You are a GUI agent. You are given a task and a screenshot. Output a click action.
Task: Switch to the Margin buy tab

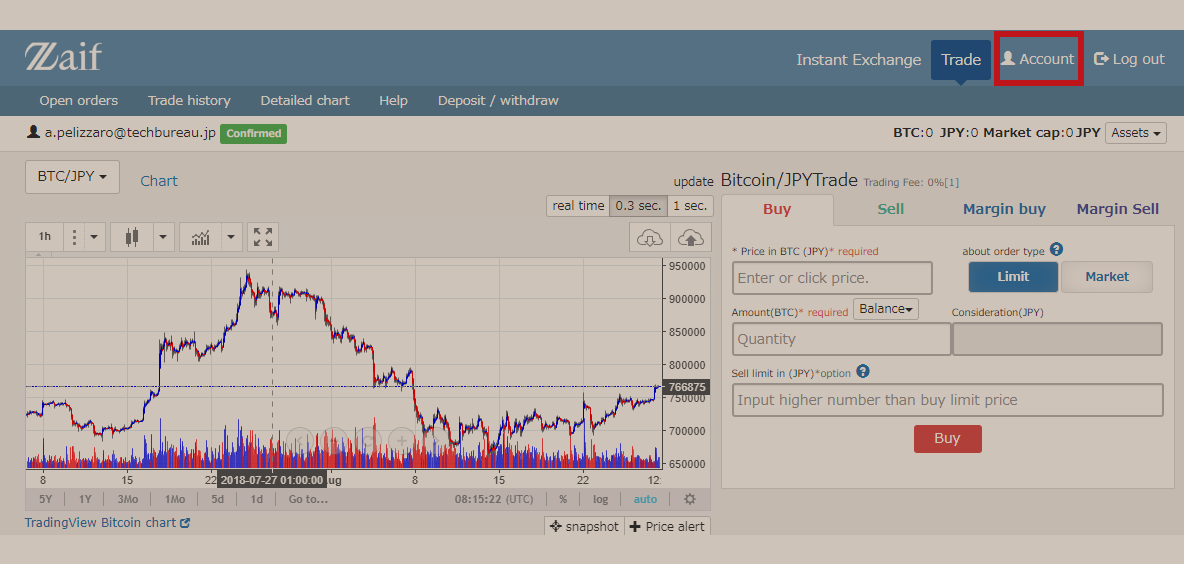click(x=1004, y=209)
